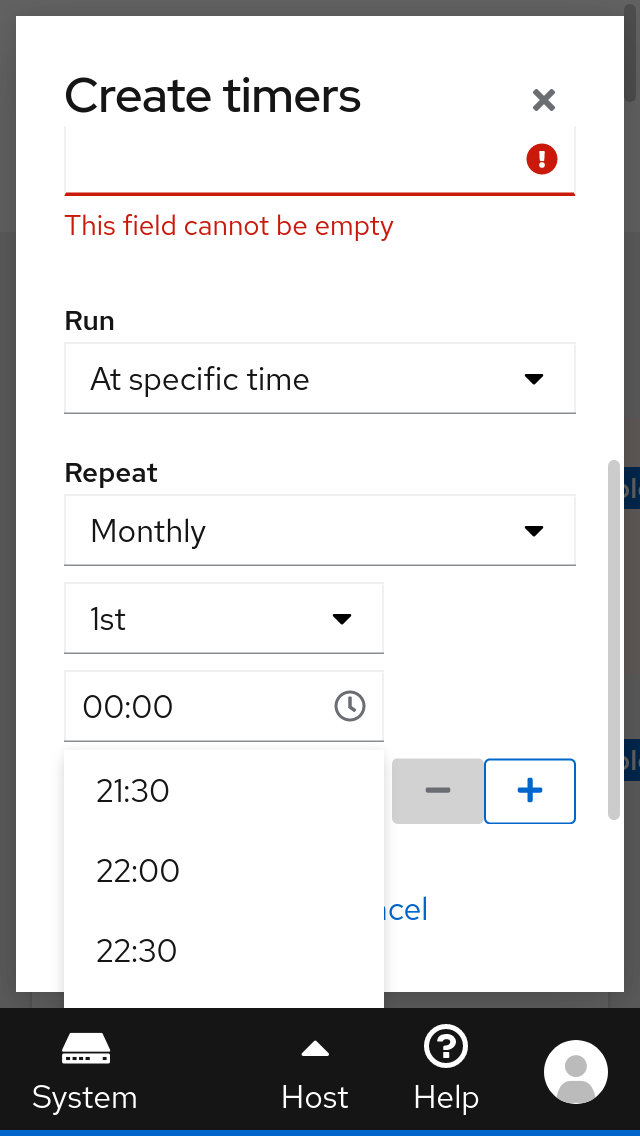
Task: Pick 22:30 in the time suggestions
Action: tap(136, 951)
